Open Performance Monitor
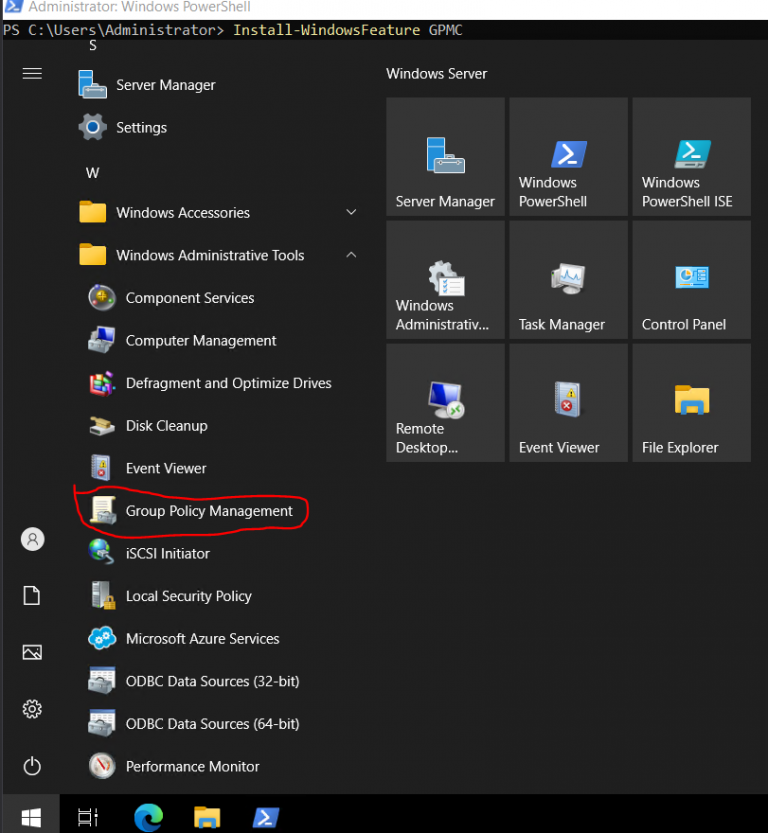 coord(192,766)
